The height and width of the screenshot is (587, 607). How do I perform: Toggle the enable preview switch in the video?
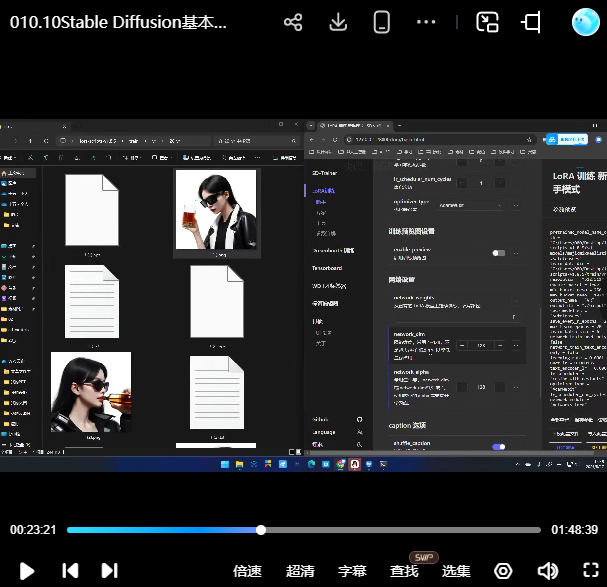[498, 253]
